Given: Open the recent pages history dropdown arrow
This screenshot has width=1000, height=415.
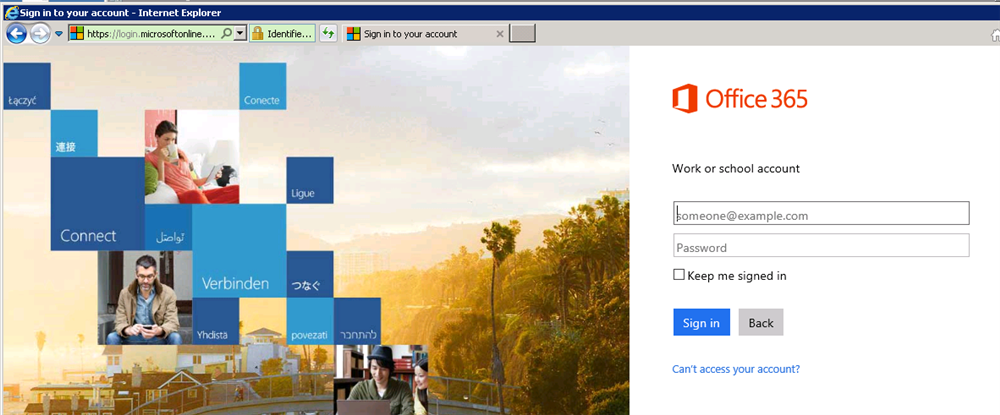Looking at the screenshot, I should pos(59,34).
